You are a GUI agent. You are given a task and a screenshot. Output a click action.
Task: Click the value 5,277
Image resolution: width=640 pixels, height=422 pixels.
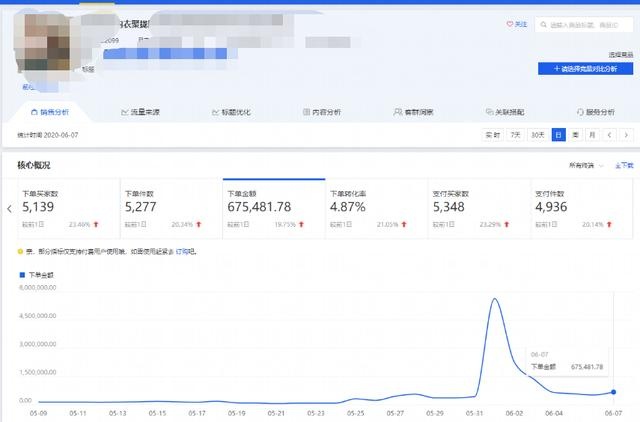pyautogui.click(x=140, y=207)
